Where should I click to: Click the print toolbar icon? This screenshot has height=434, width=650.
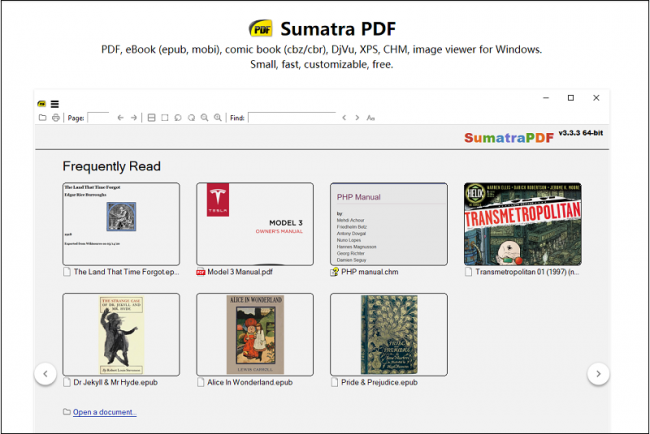coord(56,118)
